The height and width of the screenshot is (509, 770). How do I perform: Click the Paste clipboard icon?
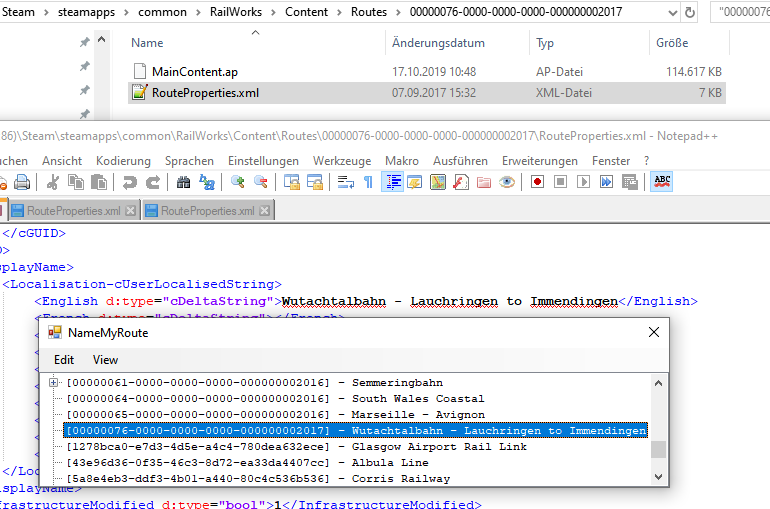click(99, 182)
